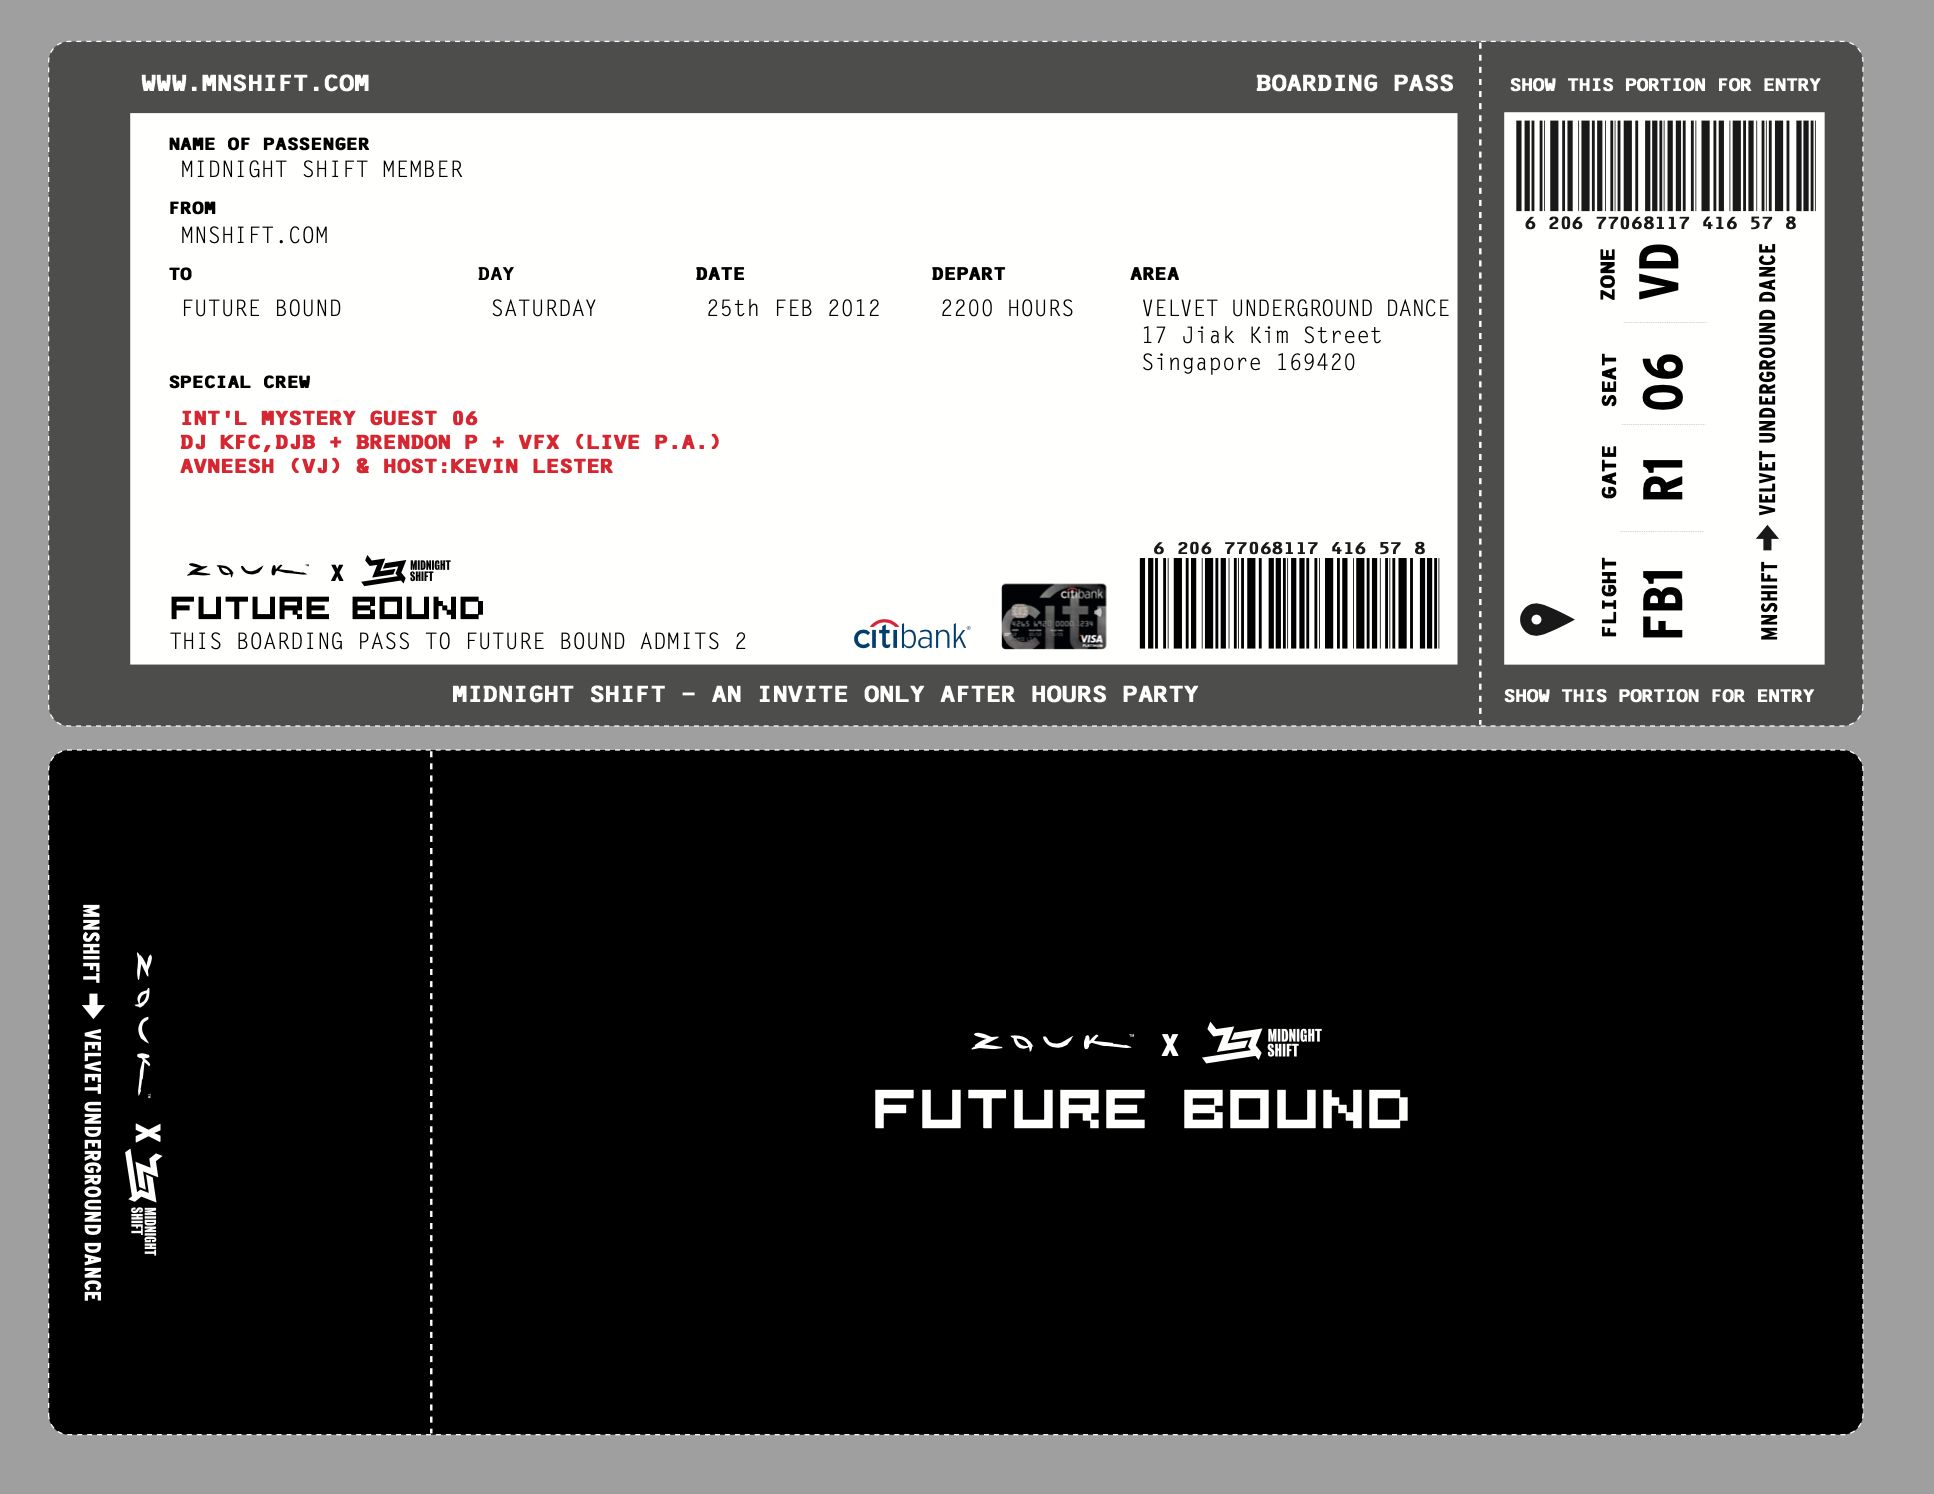The image size is (1934, 1494).
Task: Click the barcode beside the credit card
Action: coord(1289,603)
